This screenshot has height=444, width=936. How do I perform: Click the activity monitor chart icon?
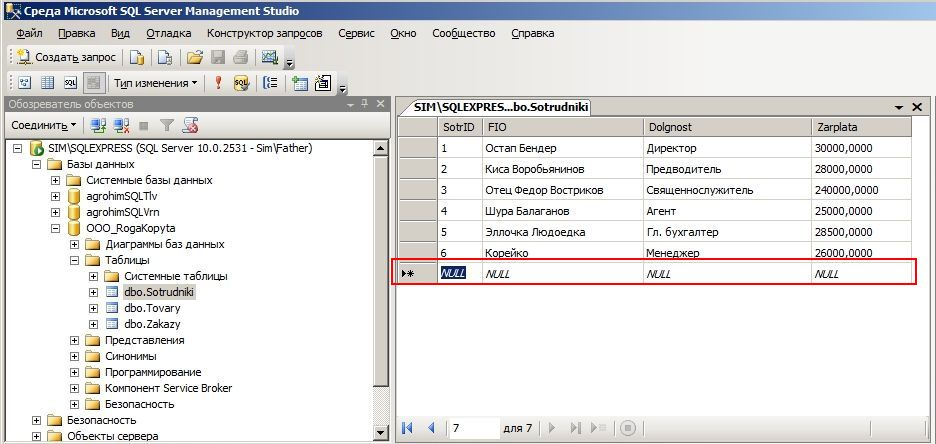coord(270,57)
